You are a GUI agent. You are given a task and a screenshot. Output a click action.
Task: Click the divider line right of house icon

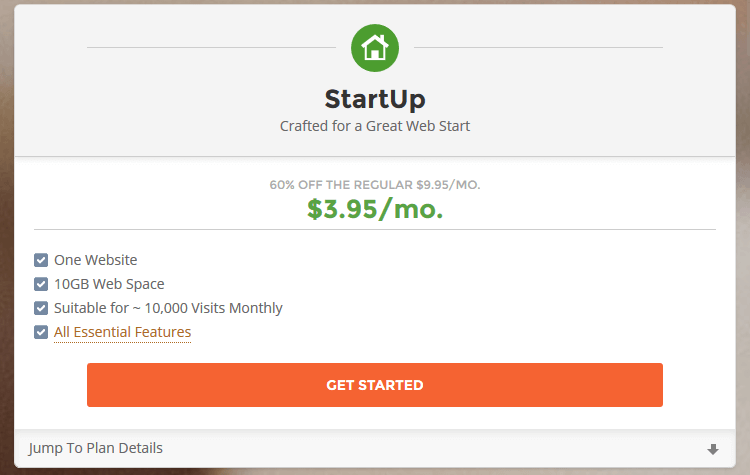(538, 47)
